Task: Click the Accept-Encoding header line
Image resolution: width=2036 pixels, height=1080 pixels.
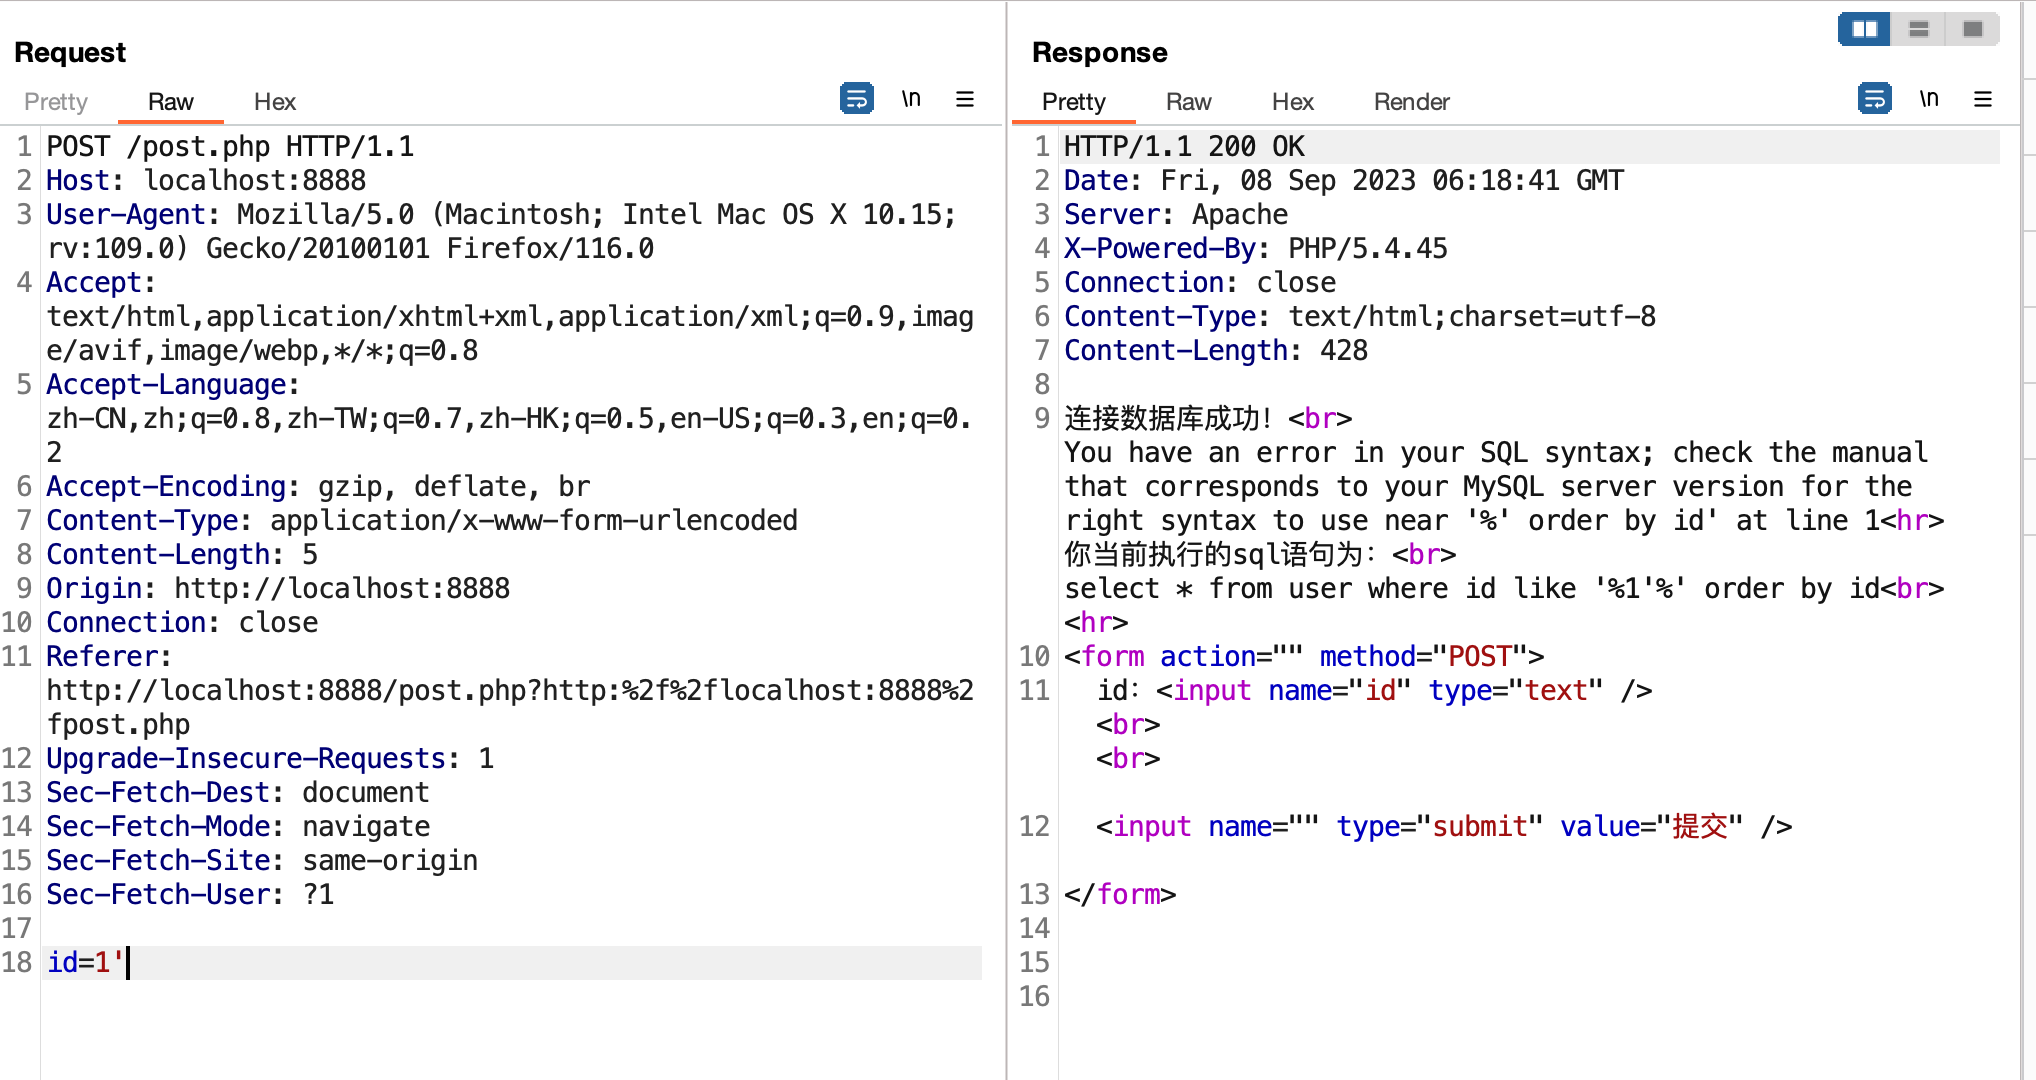Action: [318, 487]
